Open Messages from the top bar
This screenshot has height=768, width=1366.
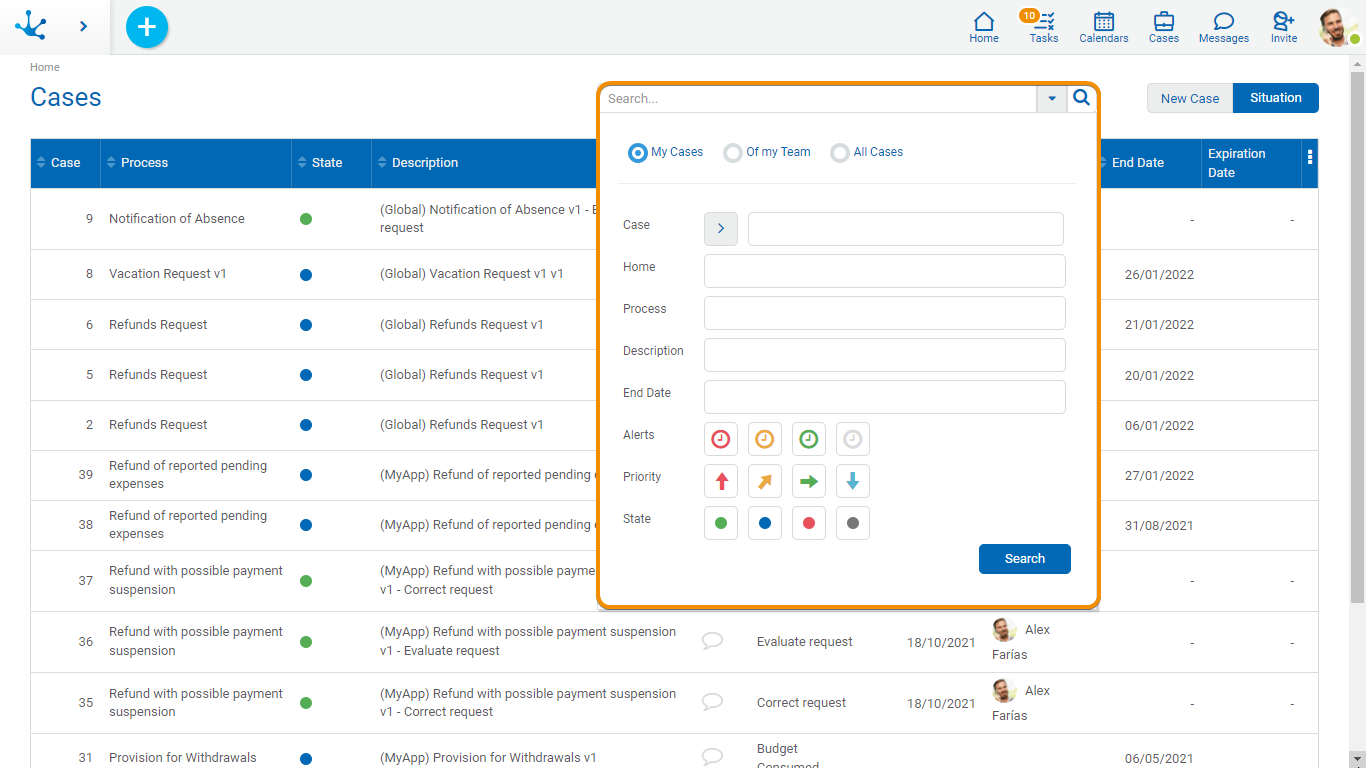(1223, 27)
